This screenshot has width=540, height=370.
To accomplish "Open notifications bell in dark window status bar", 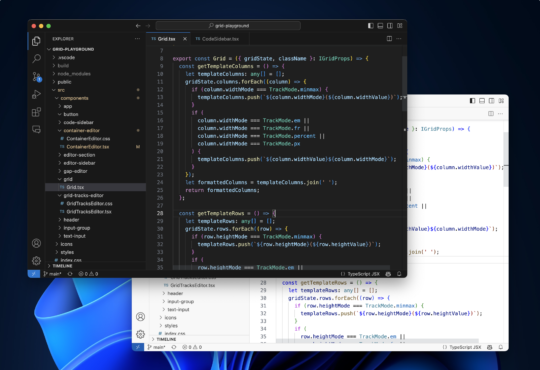I will pyautogui.click(x=399, y=274).
